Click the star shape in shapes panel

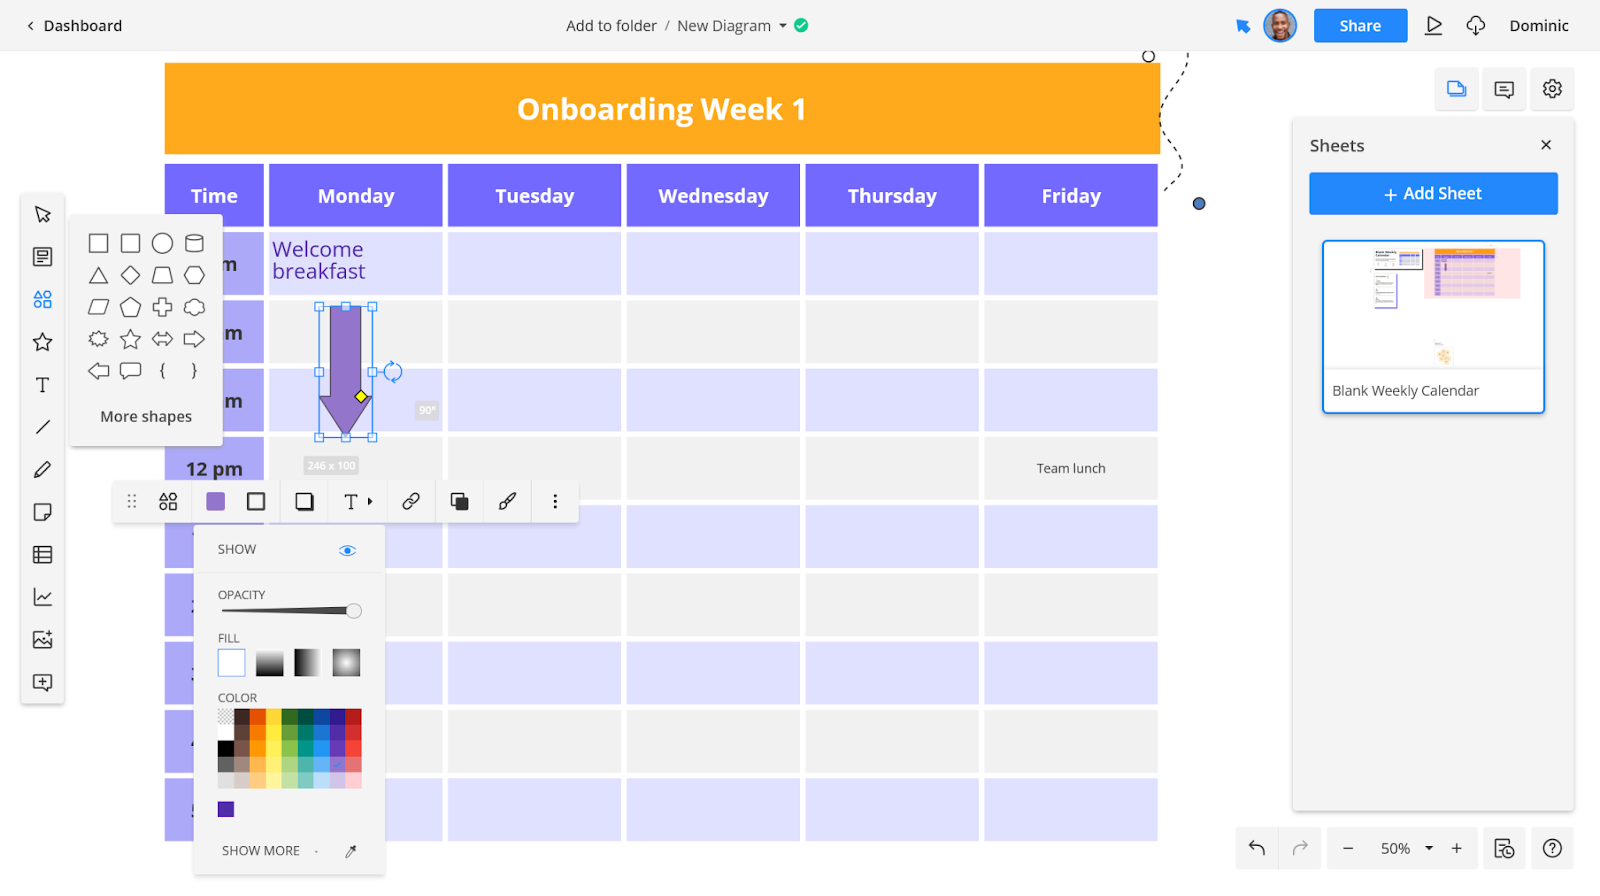pyautogui.click(x=130, y=339)
